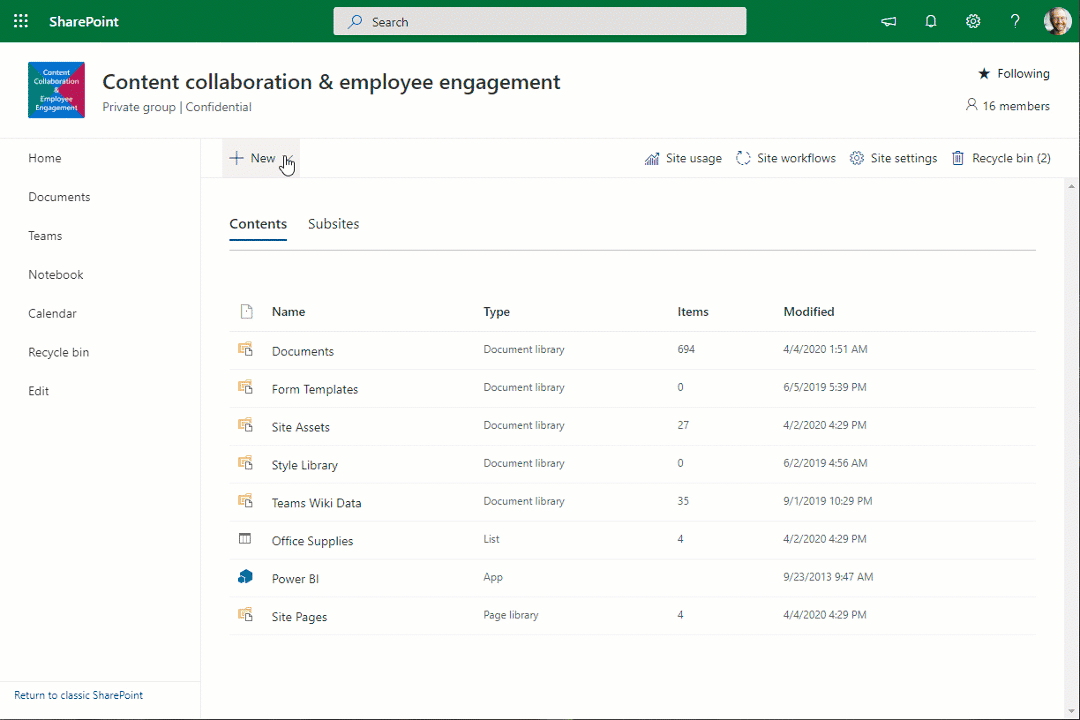Open the Site usage analytics icon
This screenshot has width=1080, height=720.
[651, 157]
